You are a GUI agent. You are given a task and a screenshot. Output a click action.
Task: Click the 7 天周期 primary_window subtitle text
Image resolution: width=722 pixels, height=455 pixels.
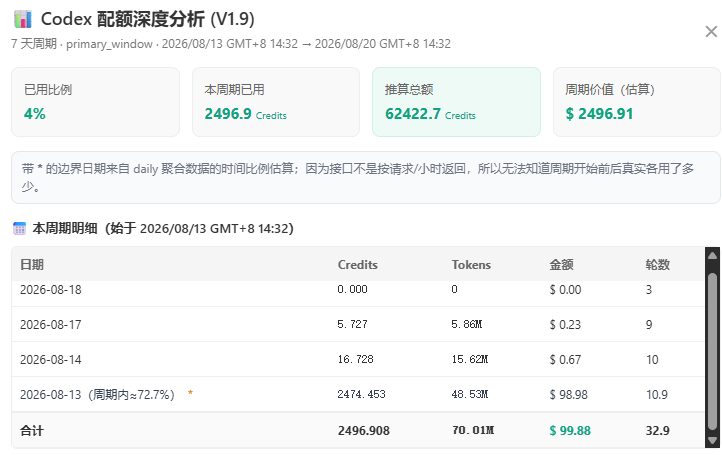pyautogui.click(x=231, y=44)
